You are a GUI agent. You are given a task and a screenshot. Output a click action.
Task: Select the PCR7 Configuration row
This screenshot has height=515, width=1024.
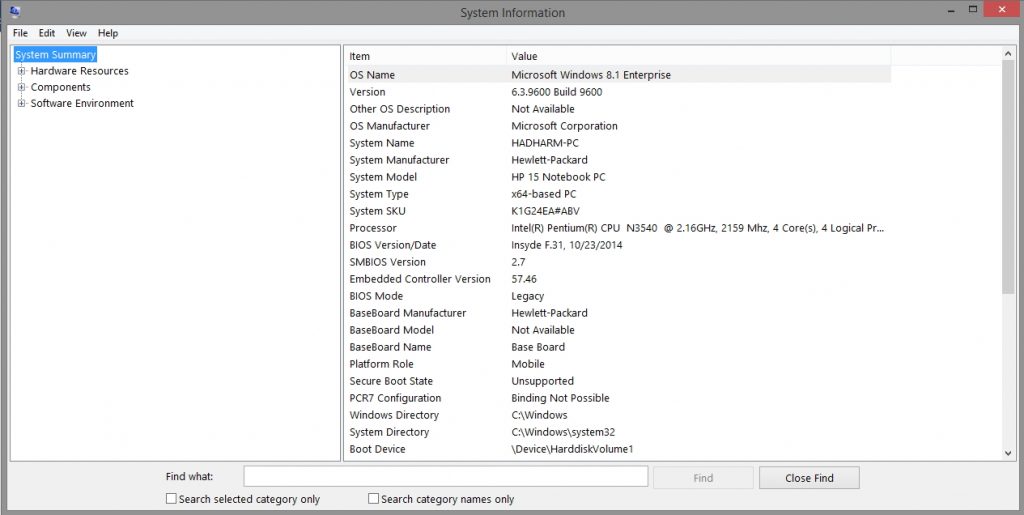point(617,398)
